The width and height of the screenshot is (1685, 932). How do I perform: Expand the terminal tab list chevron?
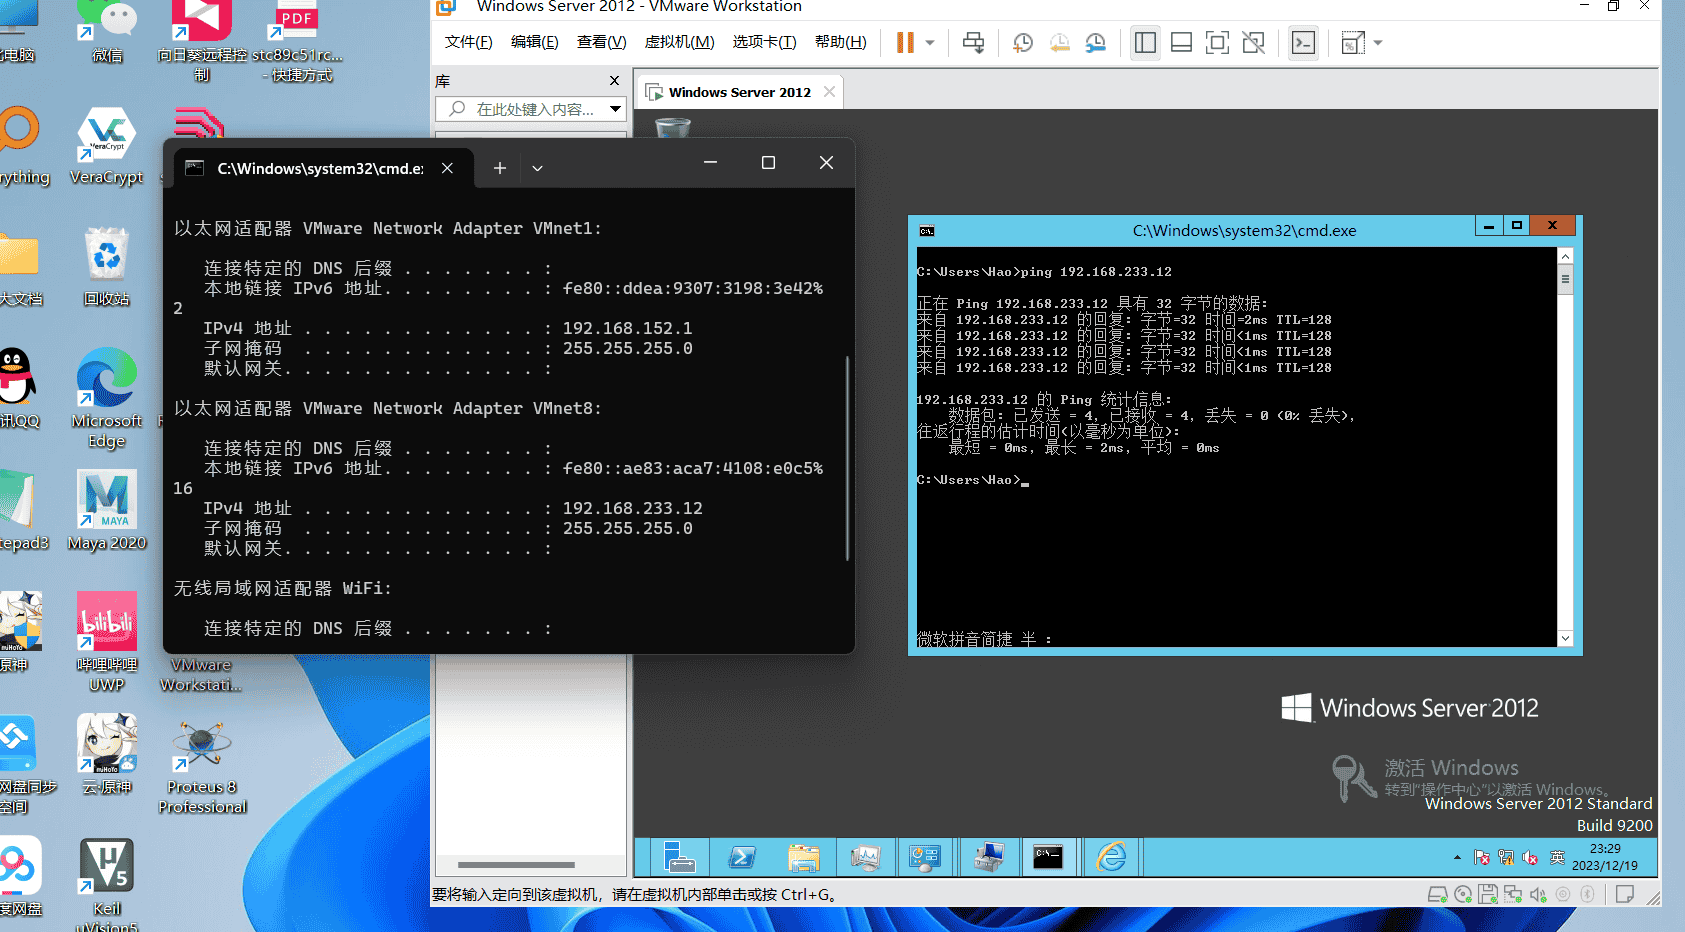(x=537, y=168)
